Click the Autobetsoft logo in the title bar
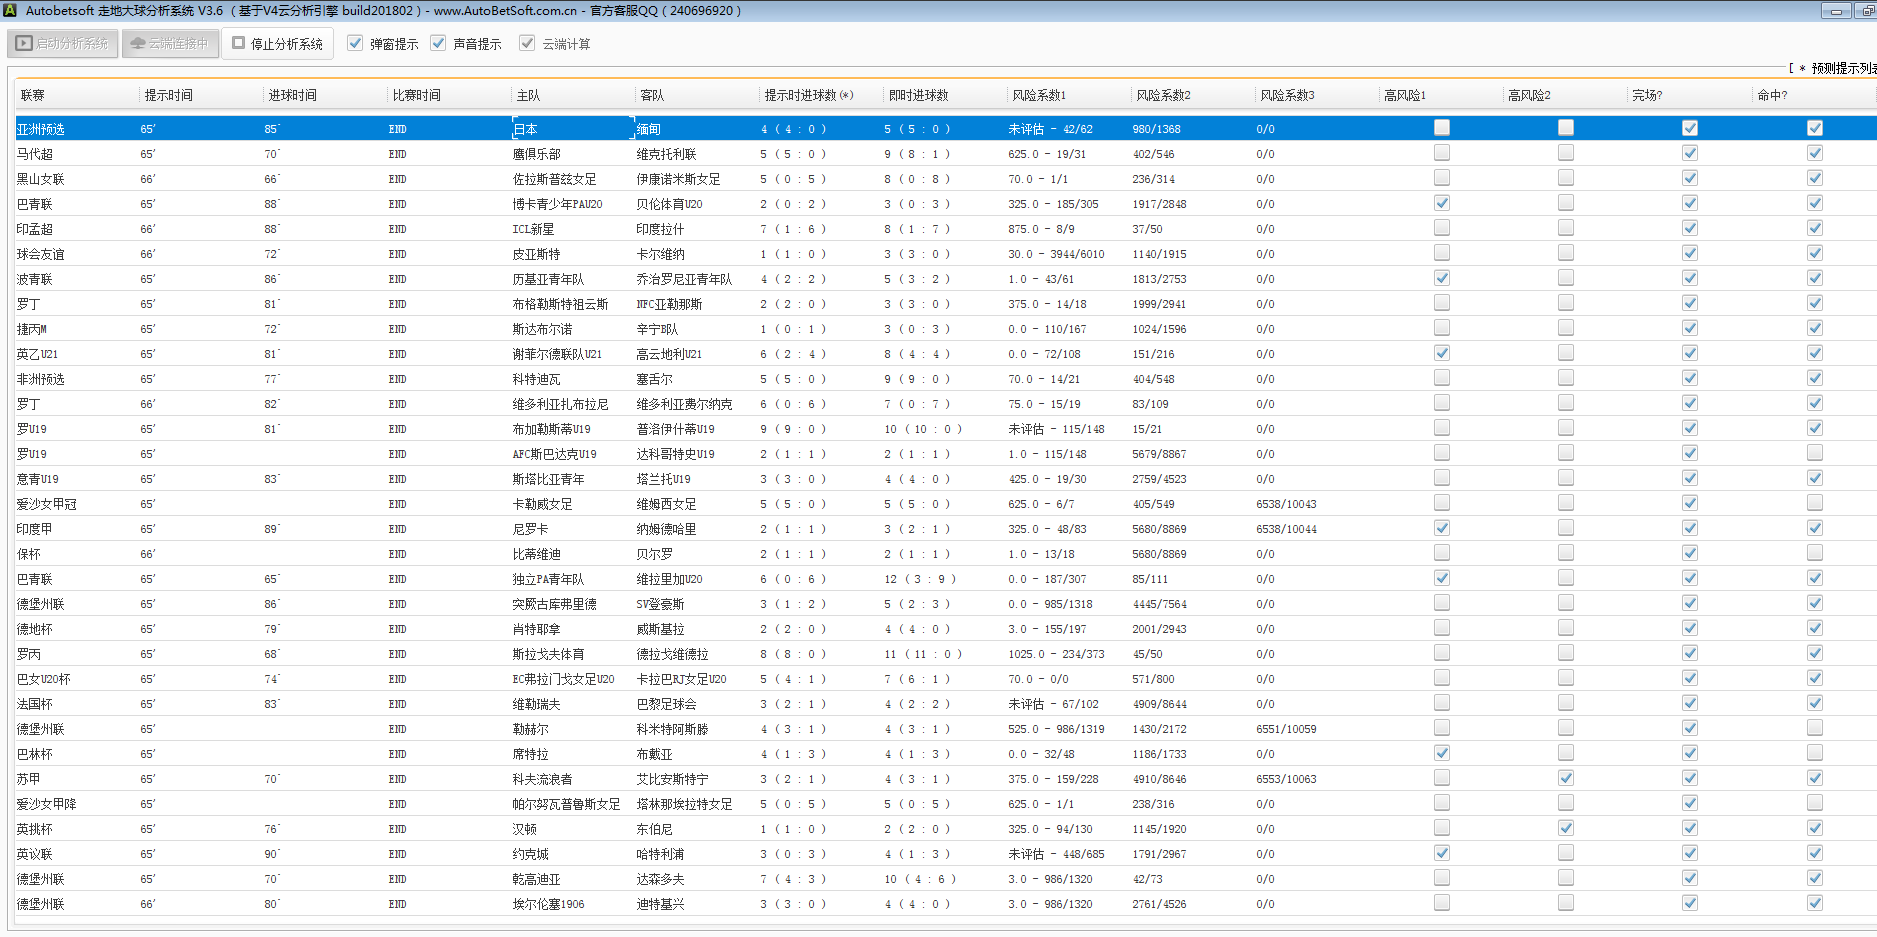This screenshot has width=1877, height=937. pyautogui.click(x=10, y=11)
